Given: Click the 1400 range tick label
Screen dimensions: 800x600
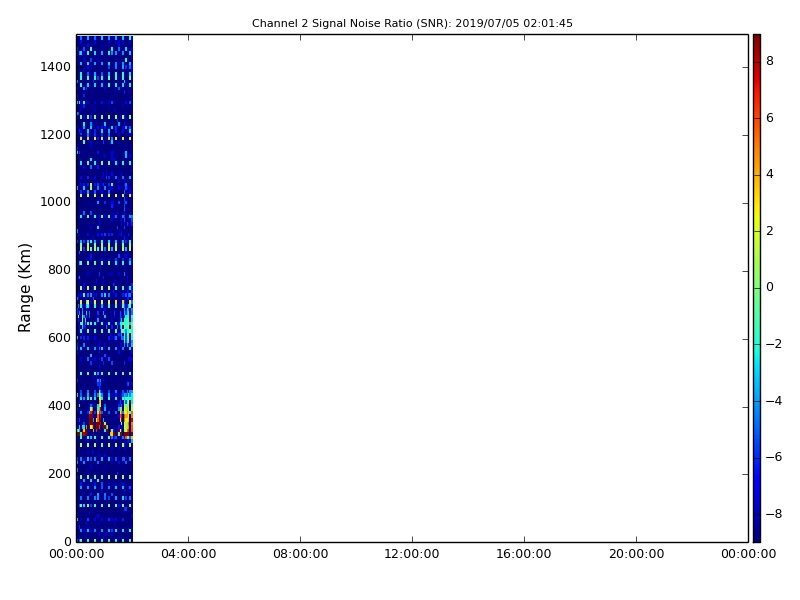Looking at the screenshot, I should (x=55, y=67).
